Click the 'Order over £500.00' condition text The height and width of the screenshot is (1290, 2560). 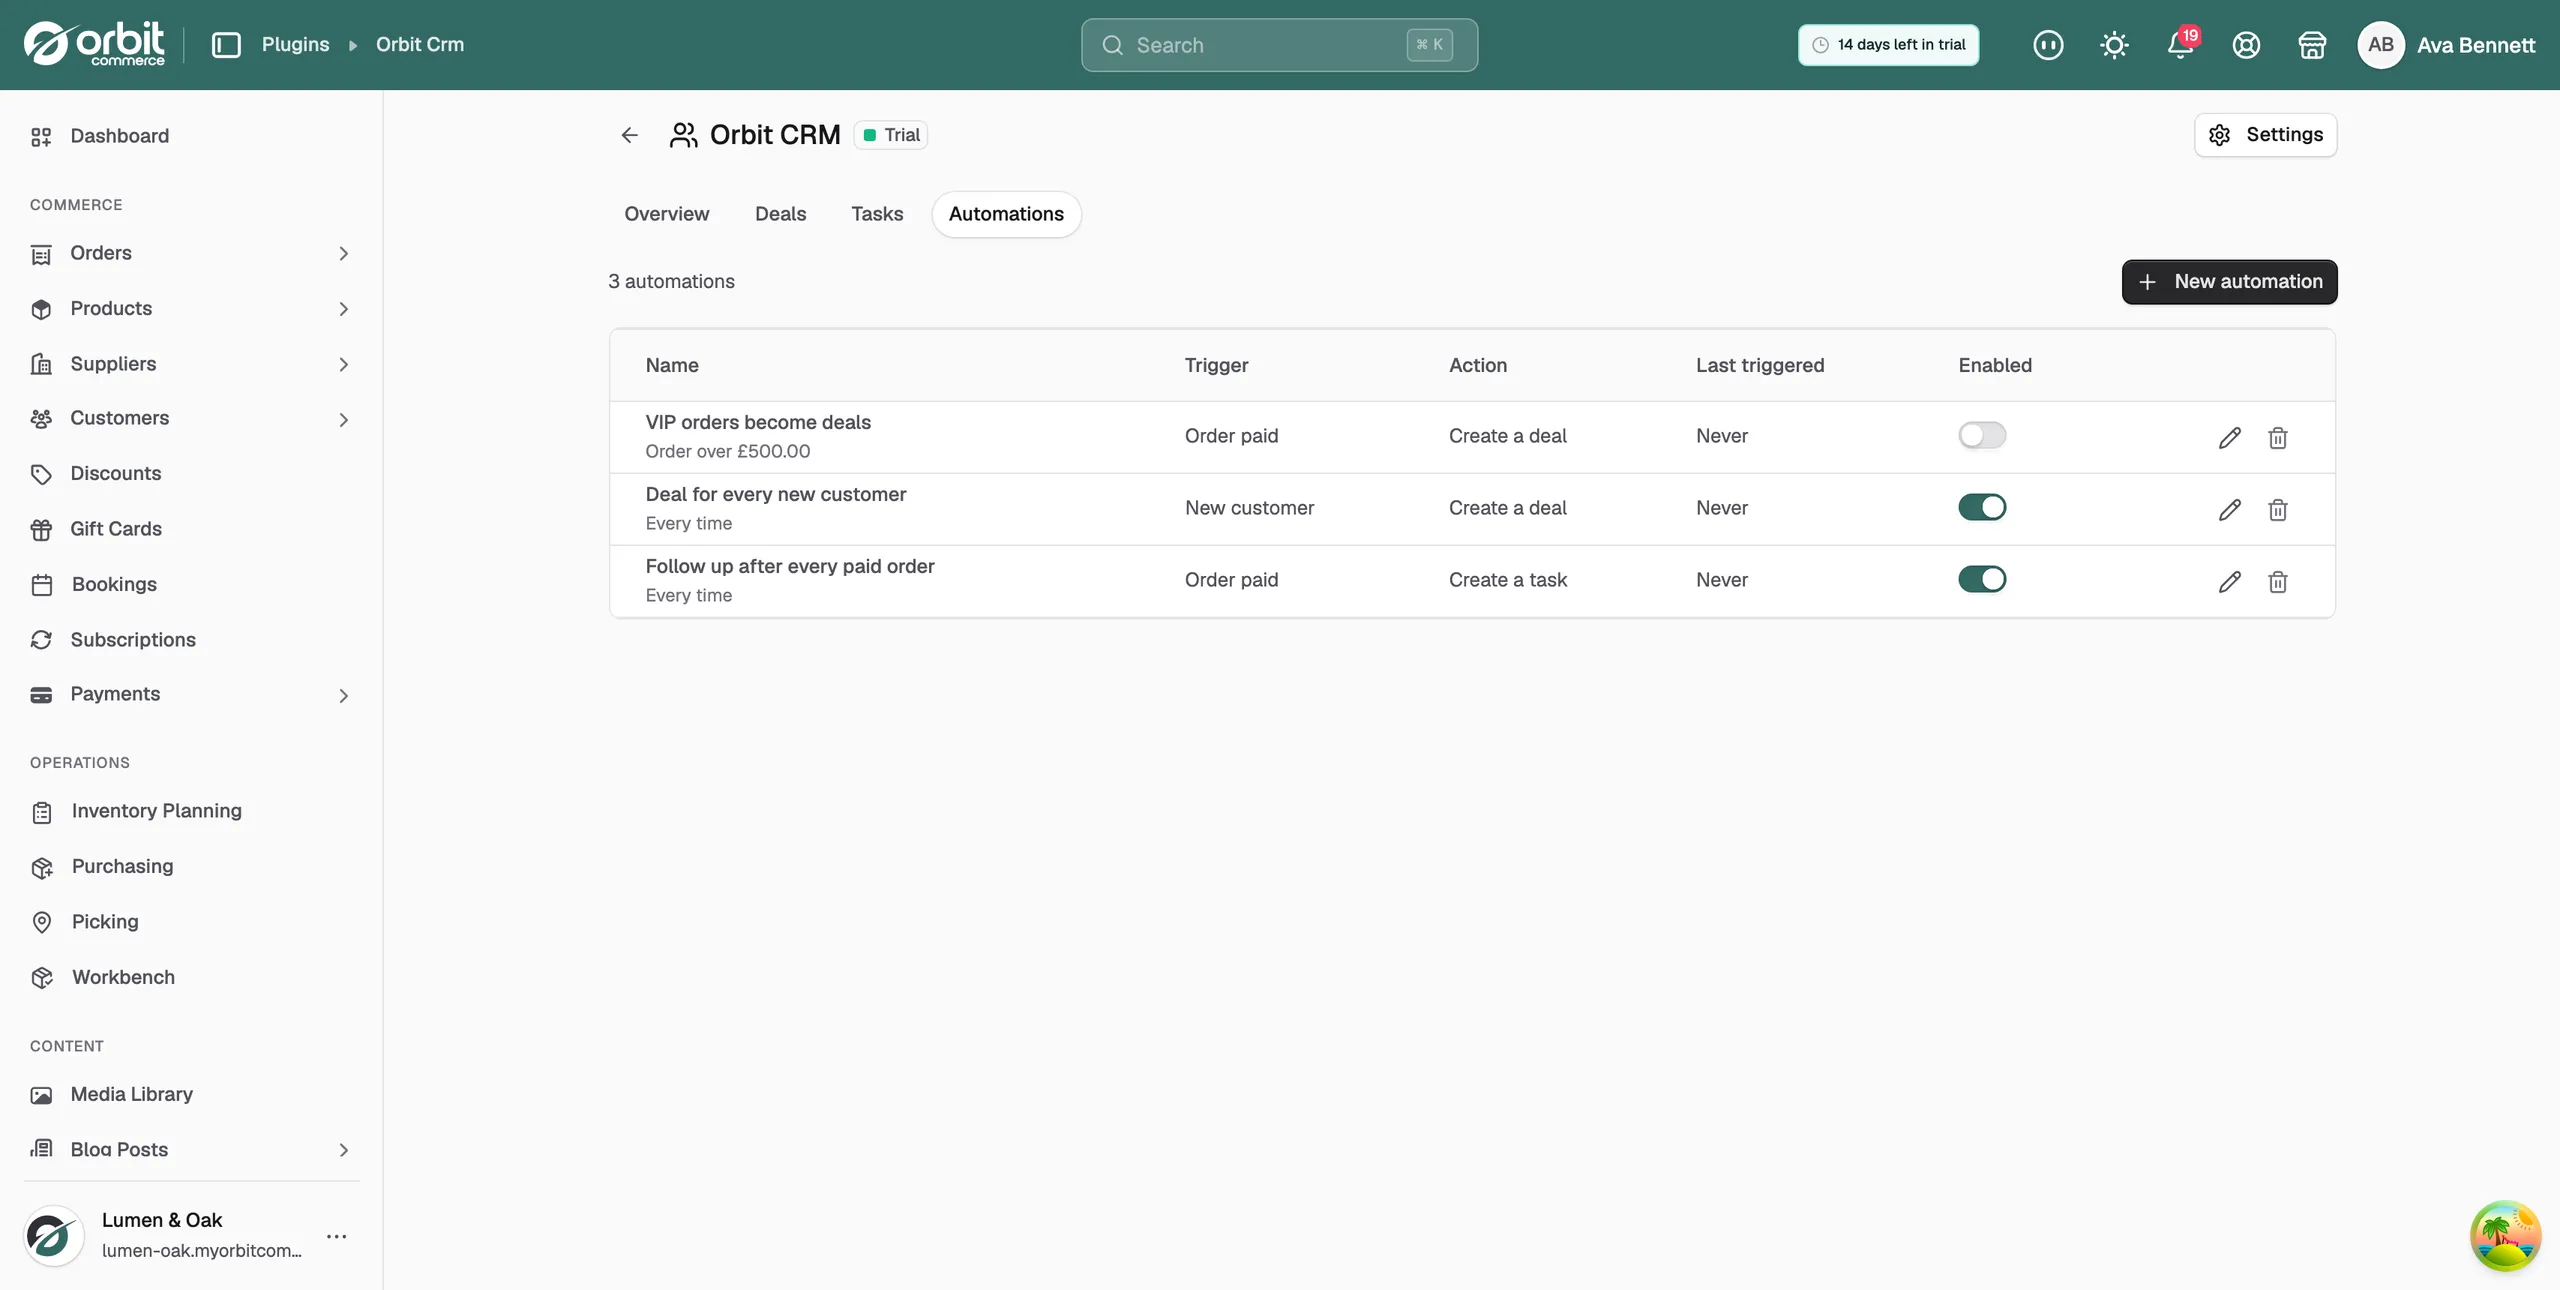click(x=728, y=452)
